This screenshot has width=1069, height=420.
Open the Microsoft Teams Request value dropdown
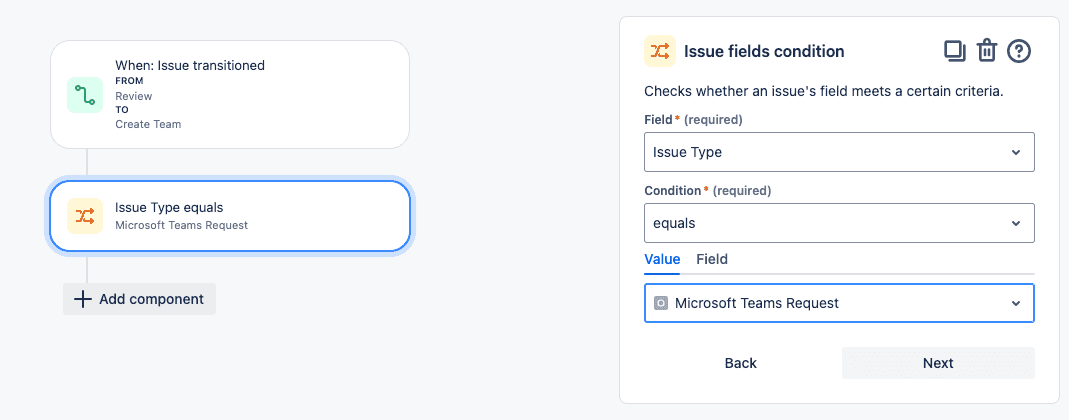(x=839, y=303)
